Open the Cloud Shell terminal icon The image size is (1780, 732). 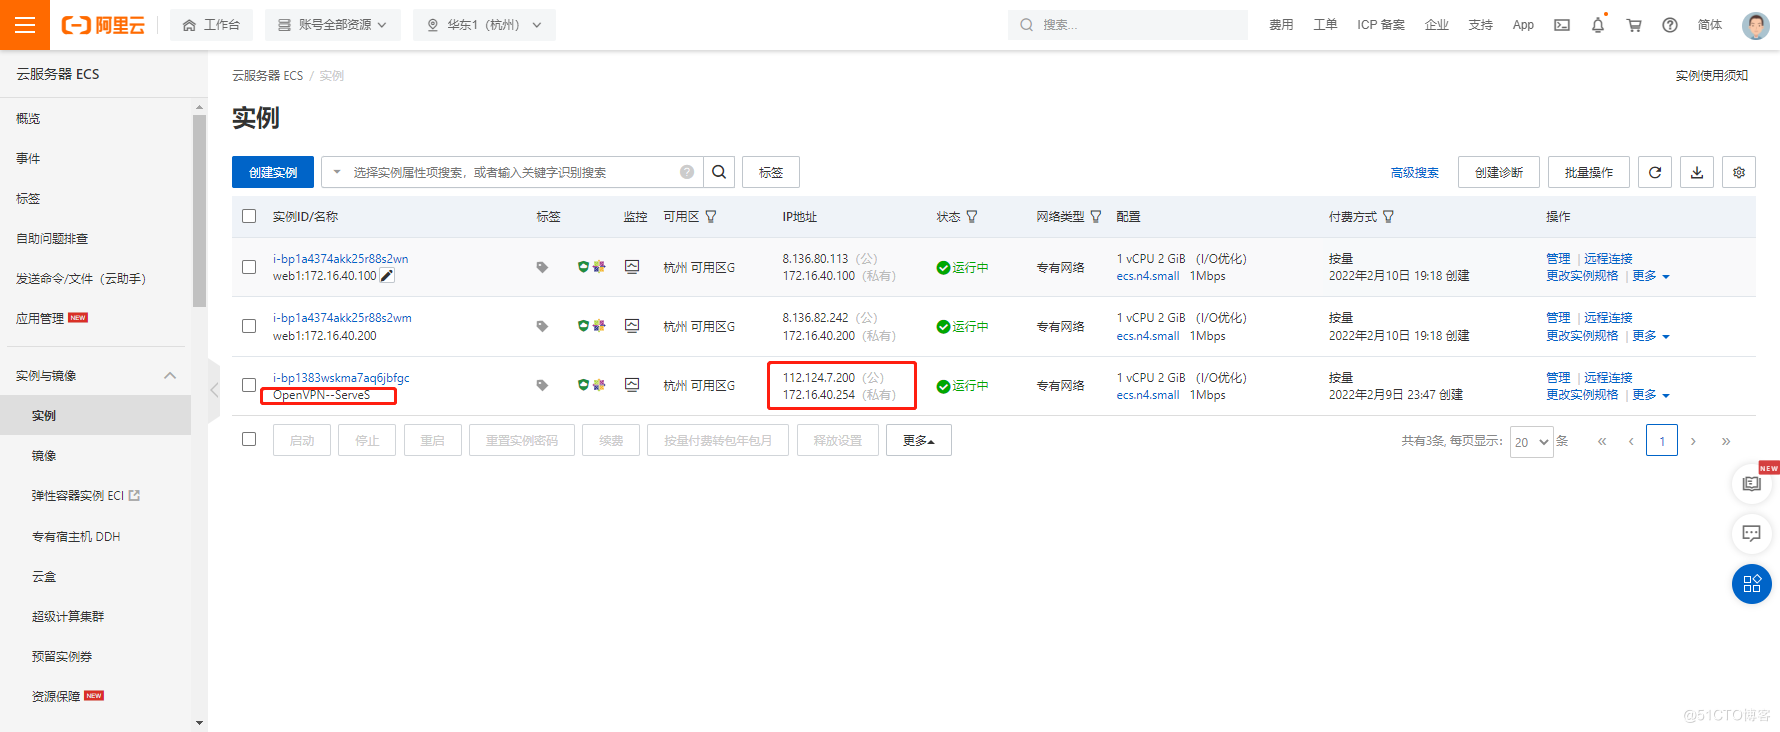pos(1562,25)
